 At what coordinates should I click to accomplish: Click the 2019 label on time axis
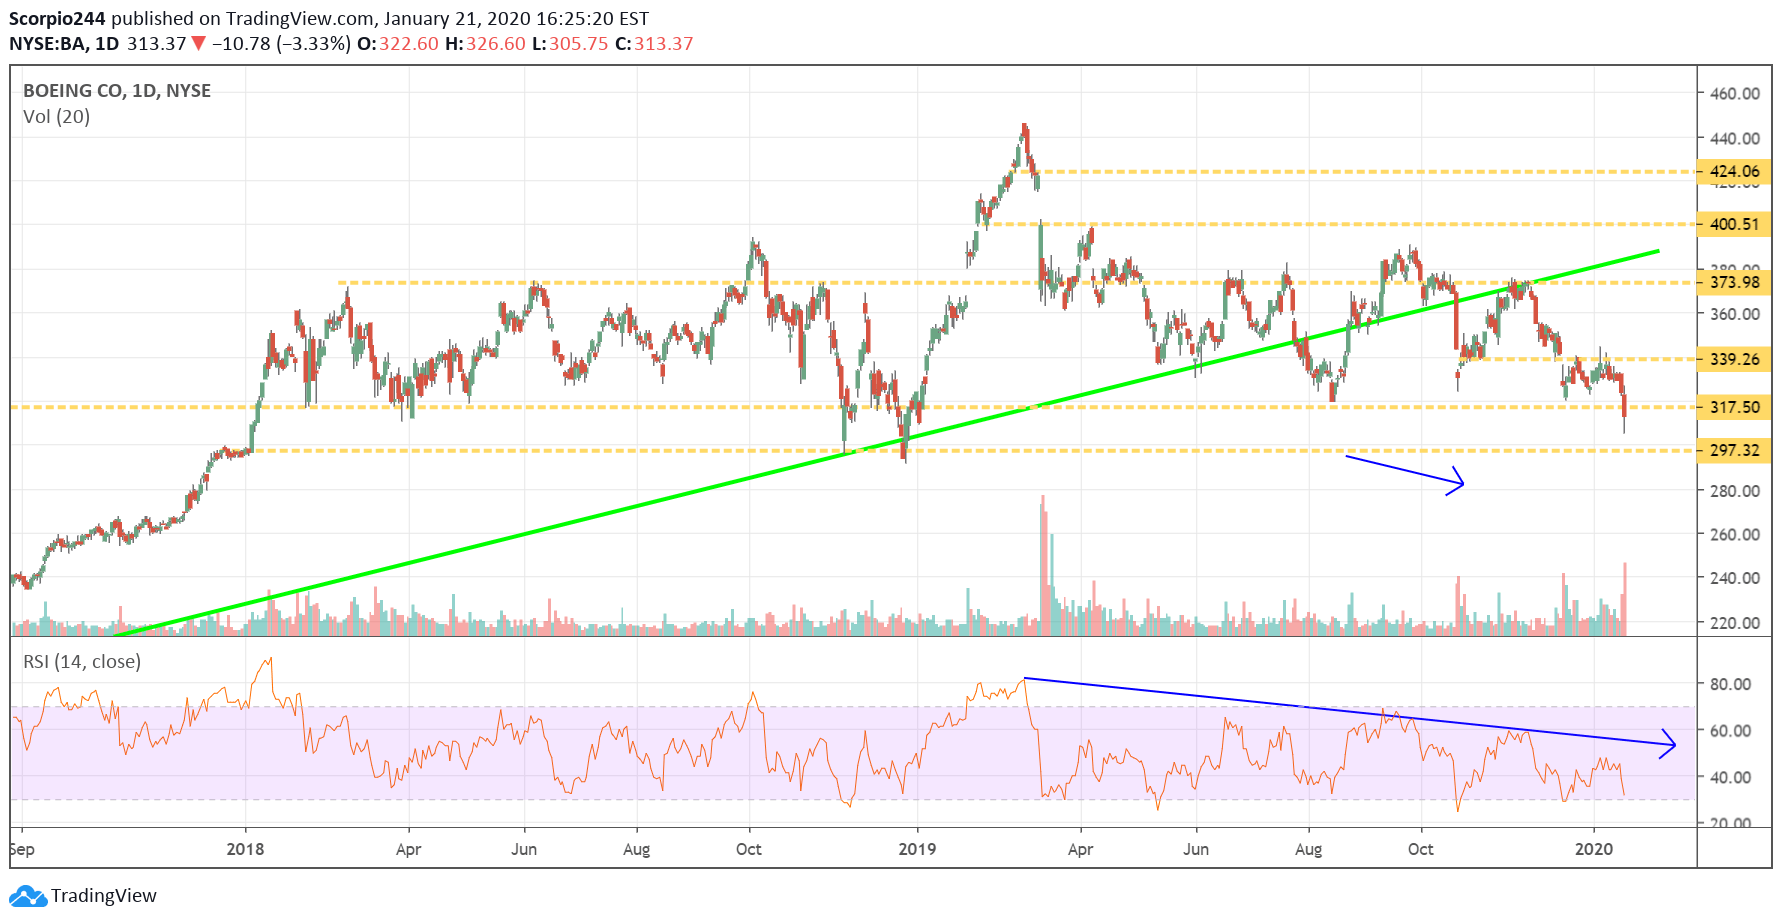917,849
